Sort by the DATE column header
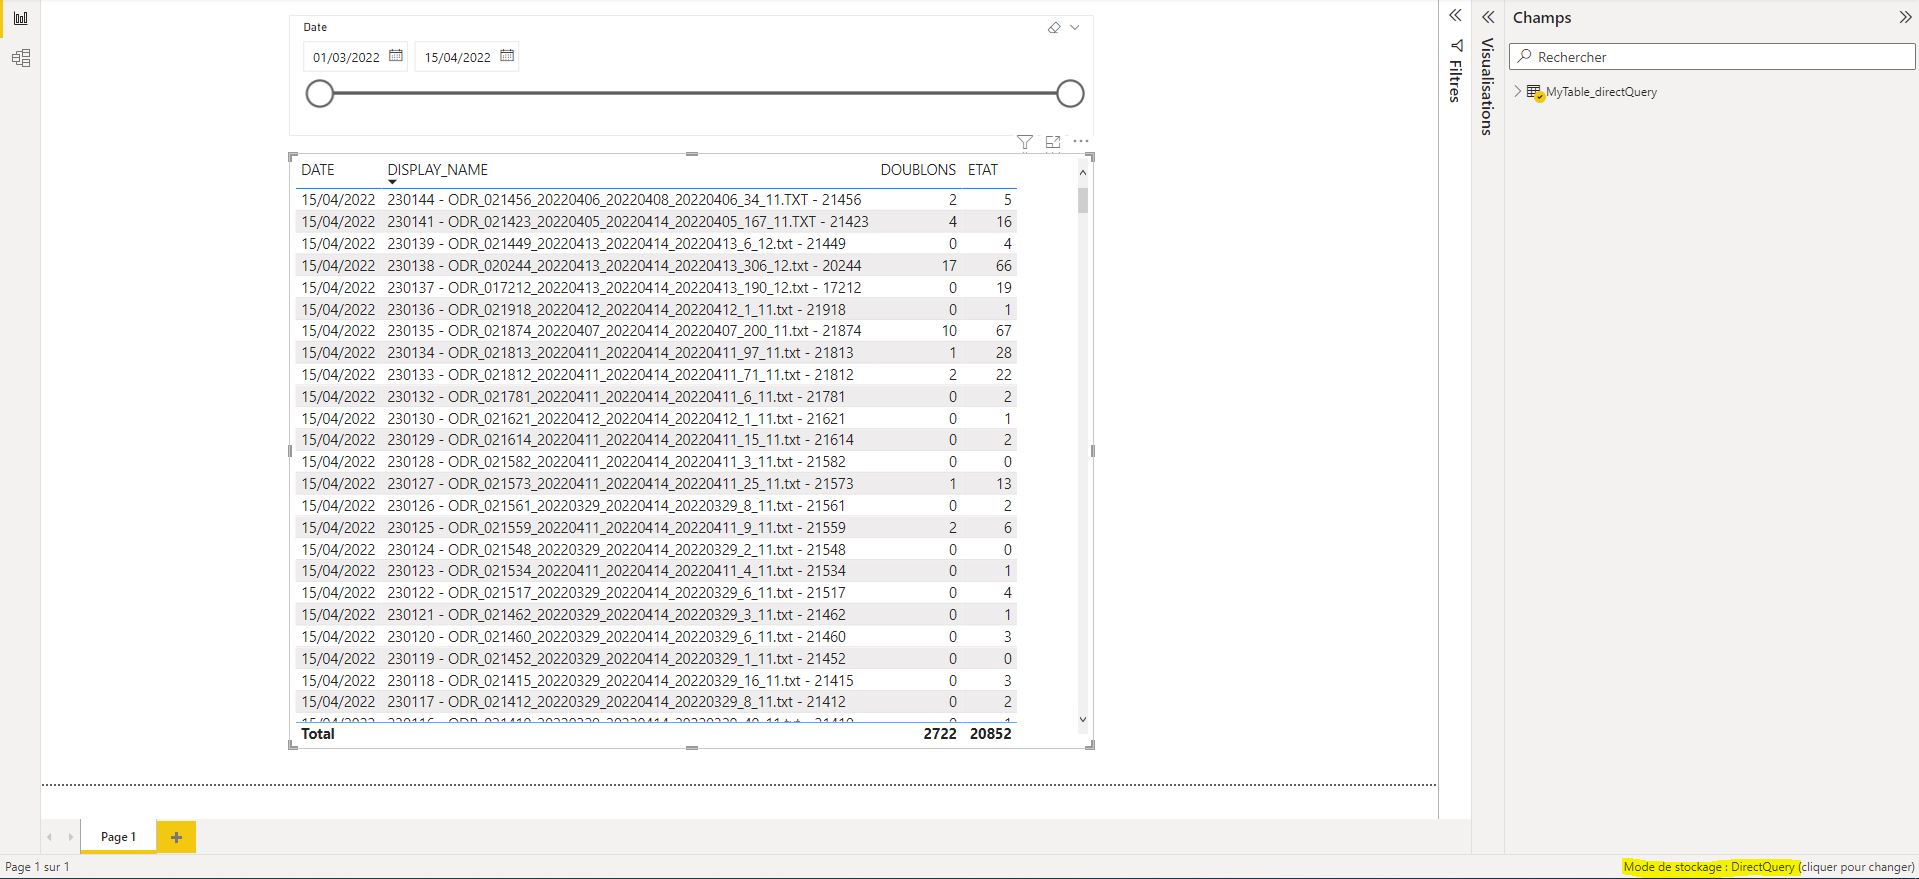Viewport: 1919px width, 879px height. 318,170
